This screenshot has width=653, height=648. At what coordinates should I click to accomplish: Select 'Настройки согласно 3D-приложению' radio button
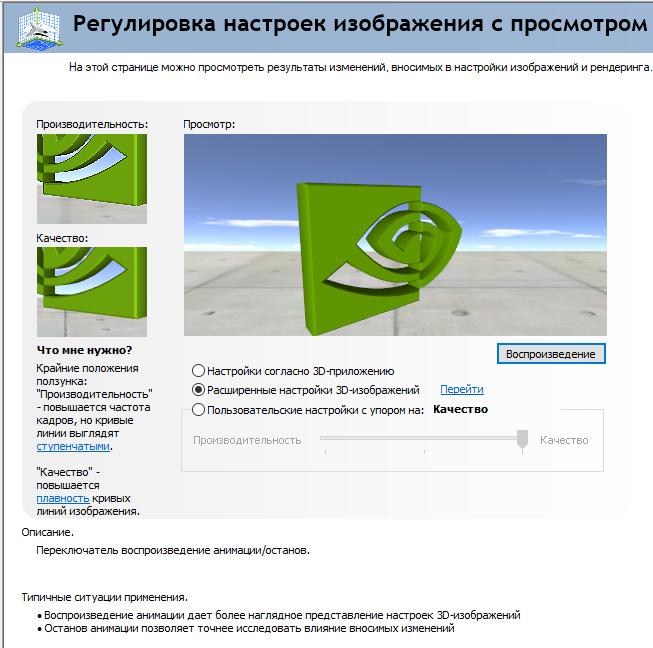198,370
